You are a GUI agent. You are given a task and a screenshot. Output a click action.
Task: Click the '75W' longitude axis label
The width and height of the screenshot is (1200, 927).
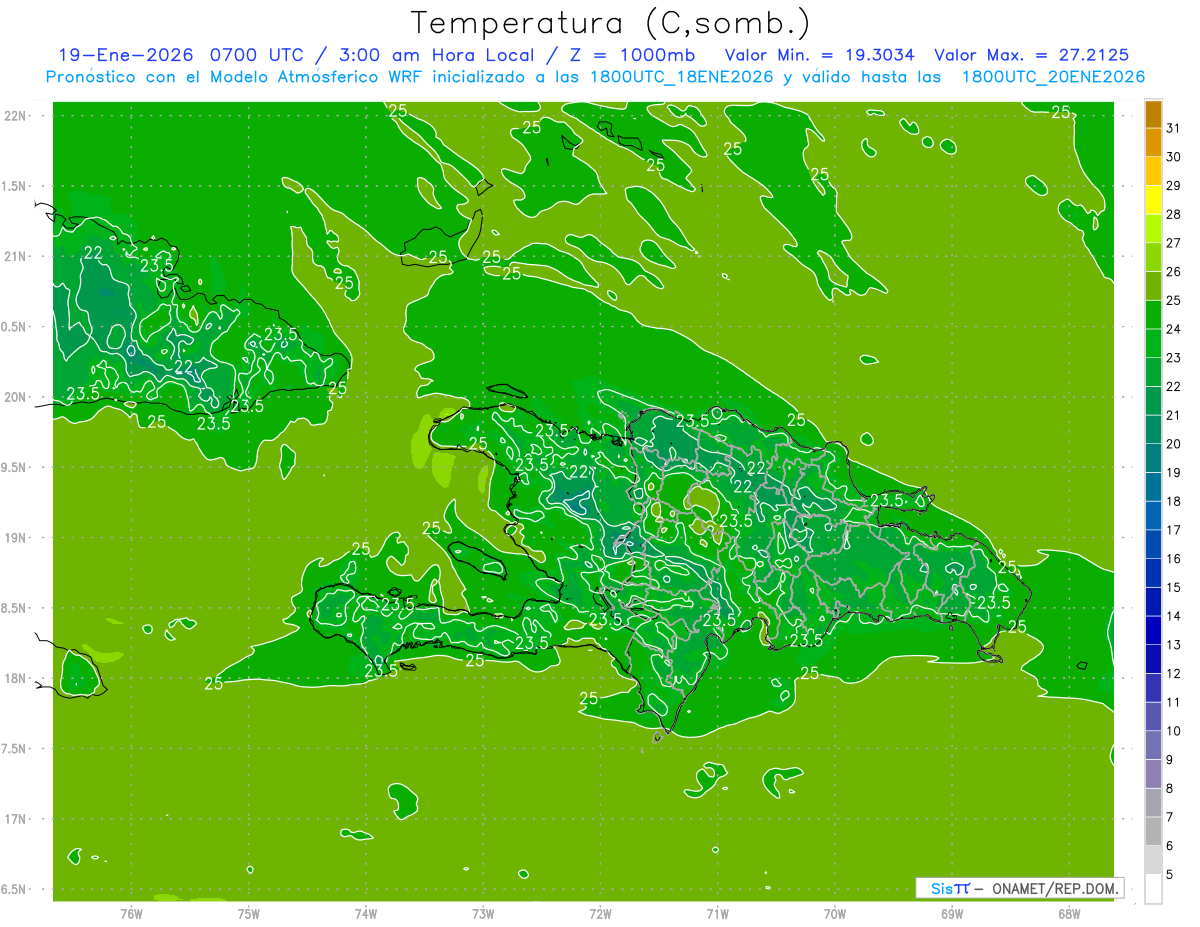(x=249, y=913)
